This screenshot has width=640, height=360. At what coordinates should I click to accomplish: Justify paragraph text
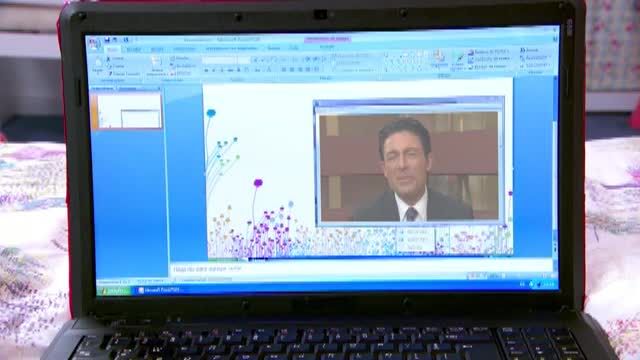click(x=309, y=70)
